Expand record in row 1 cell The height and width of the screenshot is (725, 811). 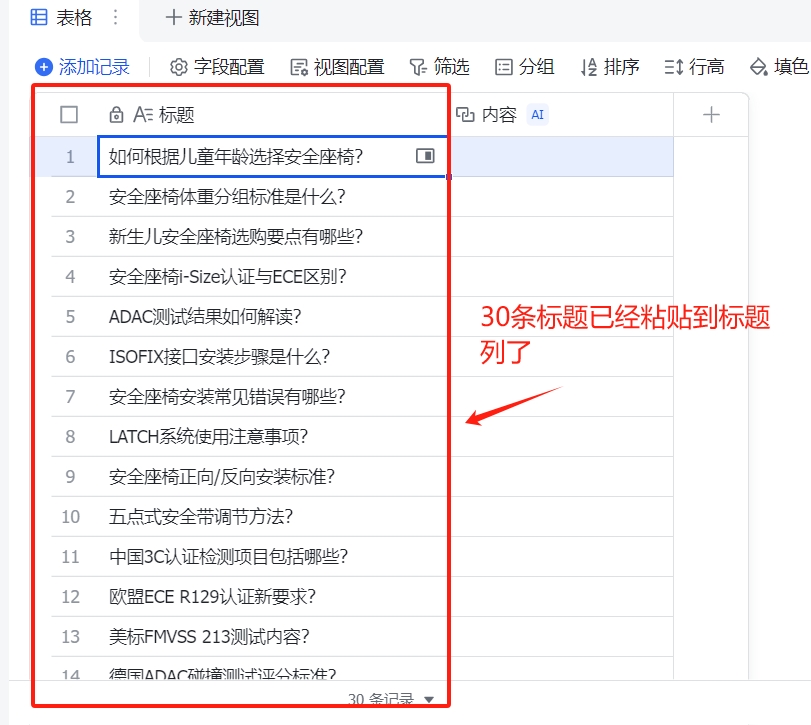pos(425,156)
